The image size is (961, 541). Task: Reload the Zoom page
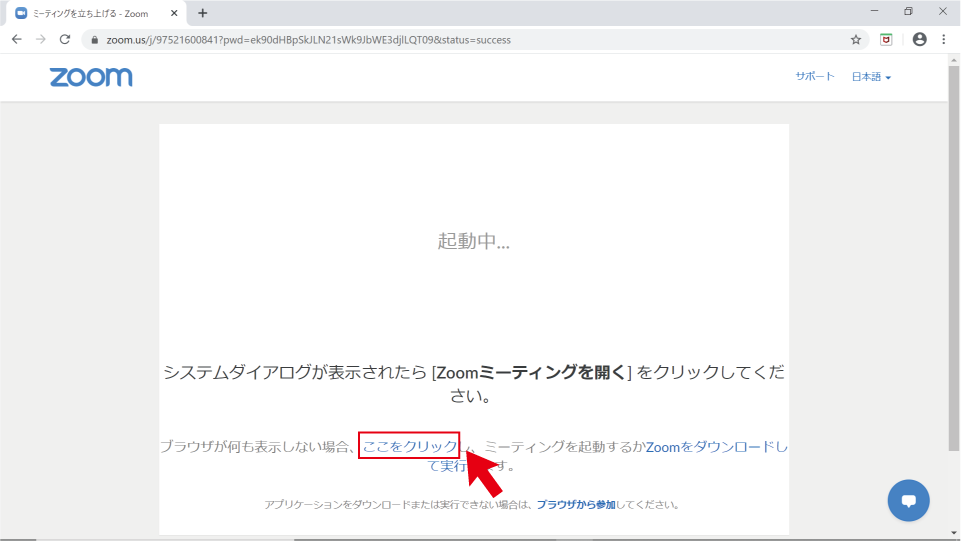(65, 40)
